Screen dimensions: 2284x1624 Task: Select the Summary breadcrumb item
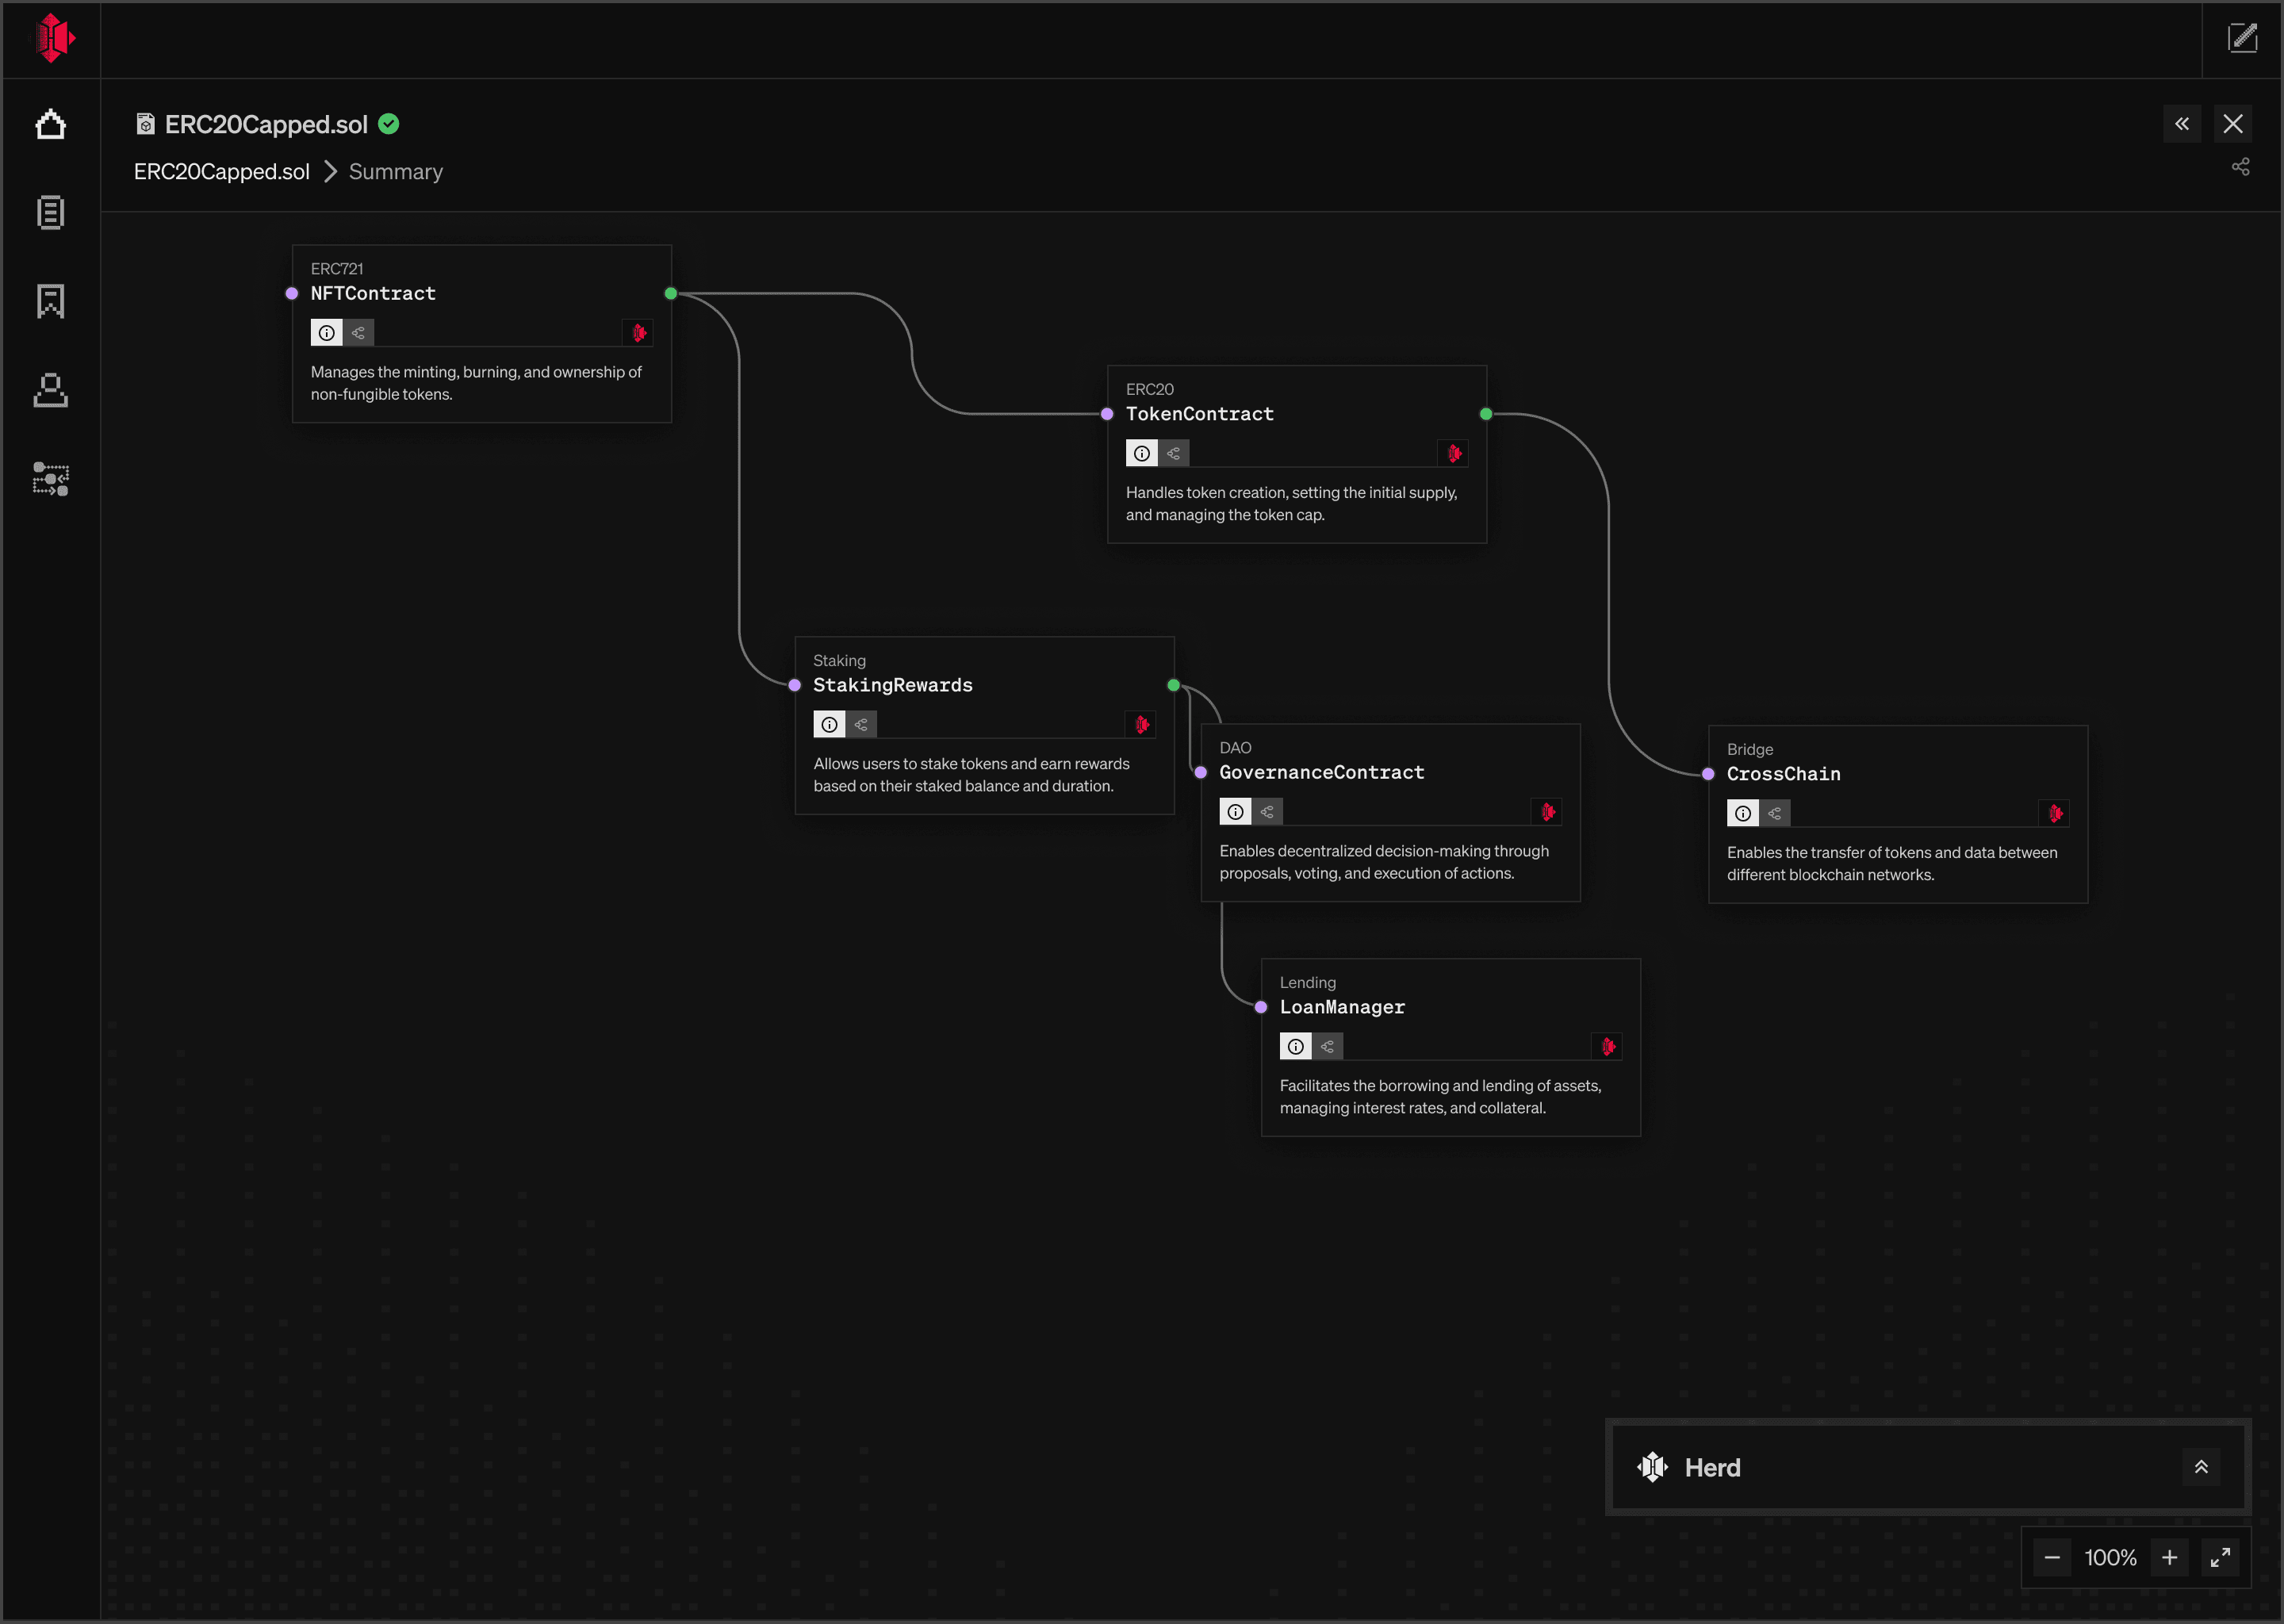(x=395, y=172)
